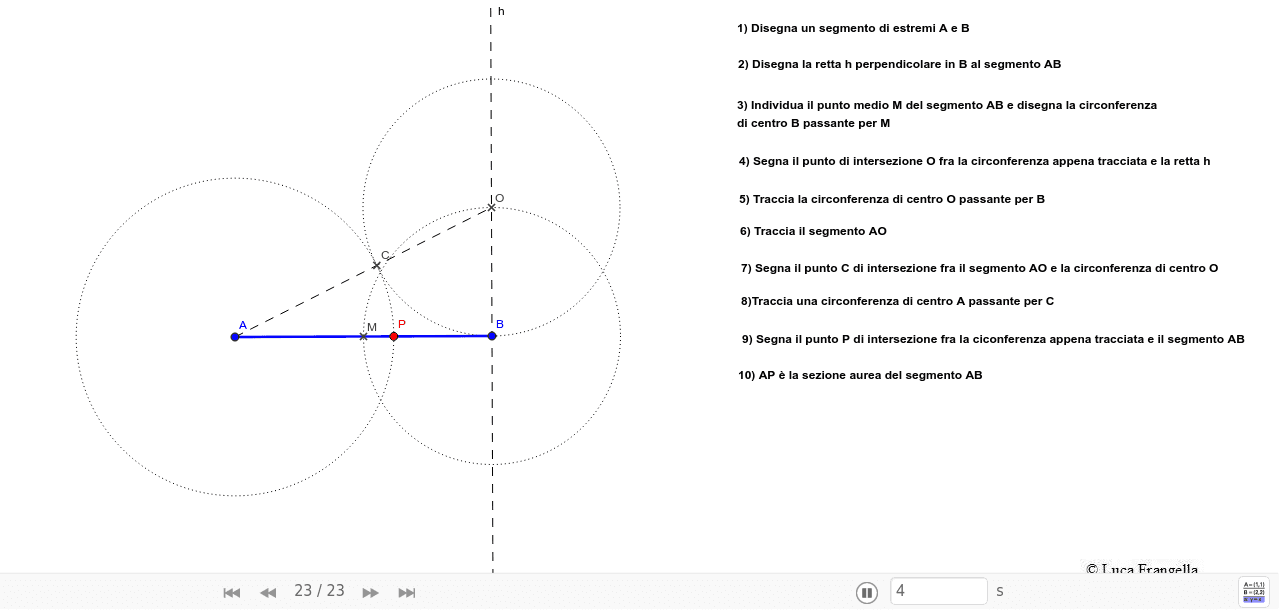
Task: Select midpoint M marker
Action: [363, 336]
